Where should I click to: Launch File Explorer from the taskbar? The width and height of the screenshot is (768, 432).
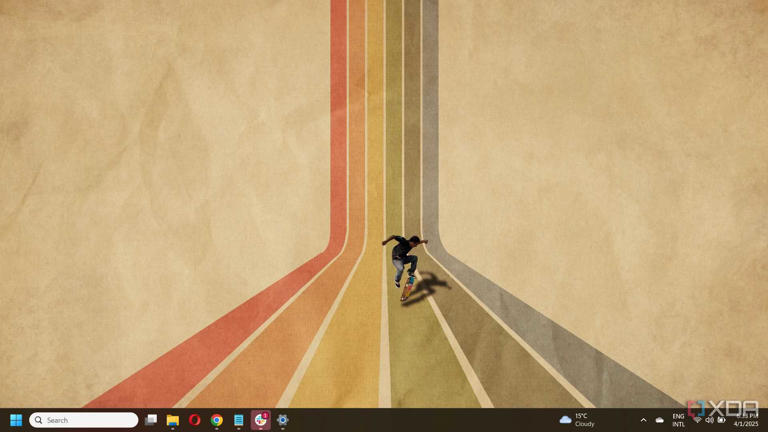click(173, 420)
